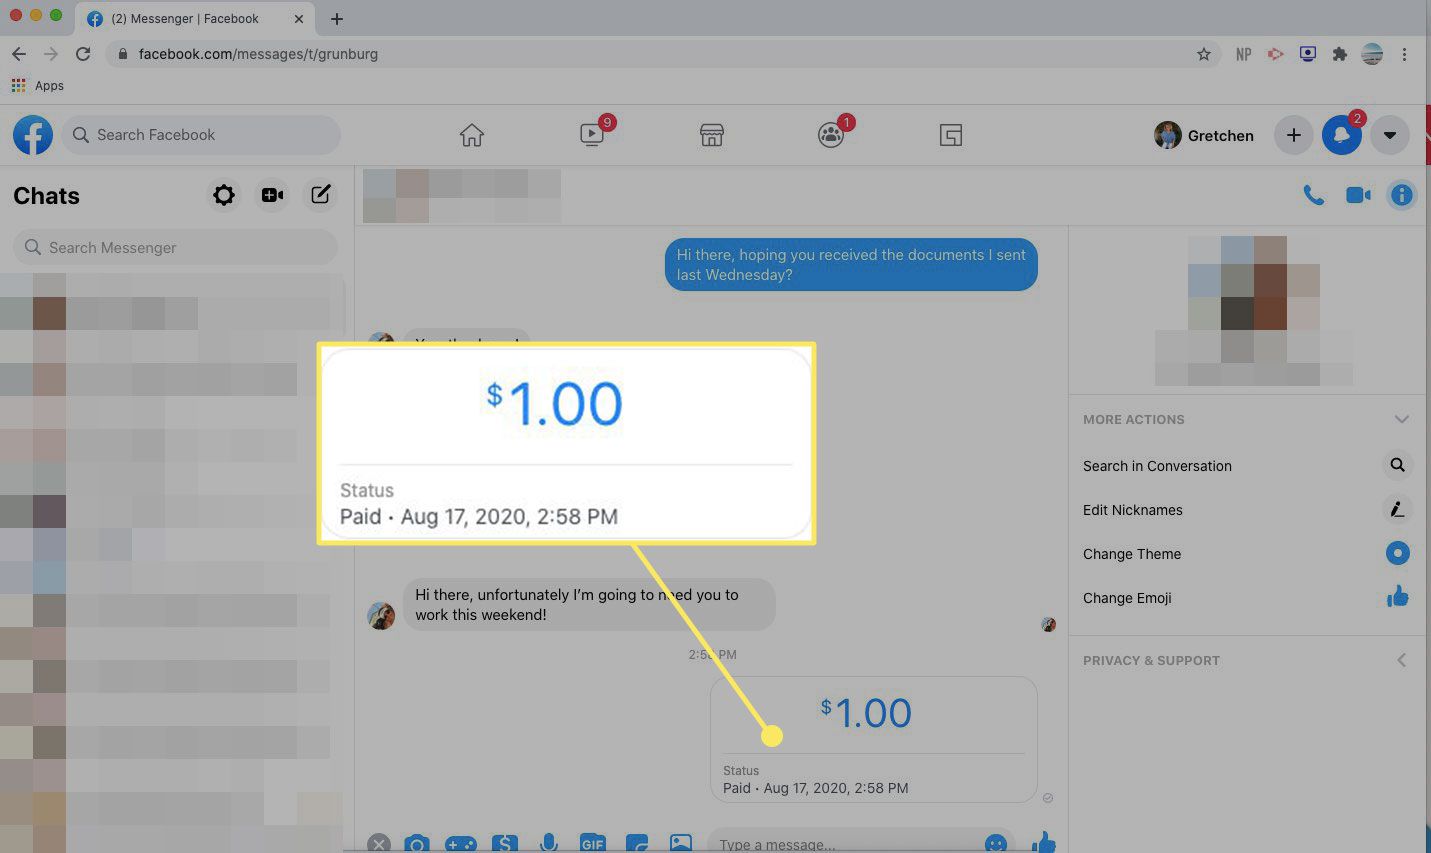Open the Marketplace icon
The width and height of the screenshot is (1431, 853).
pos(711,135)
